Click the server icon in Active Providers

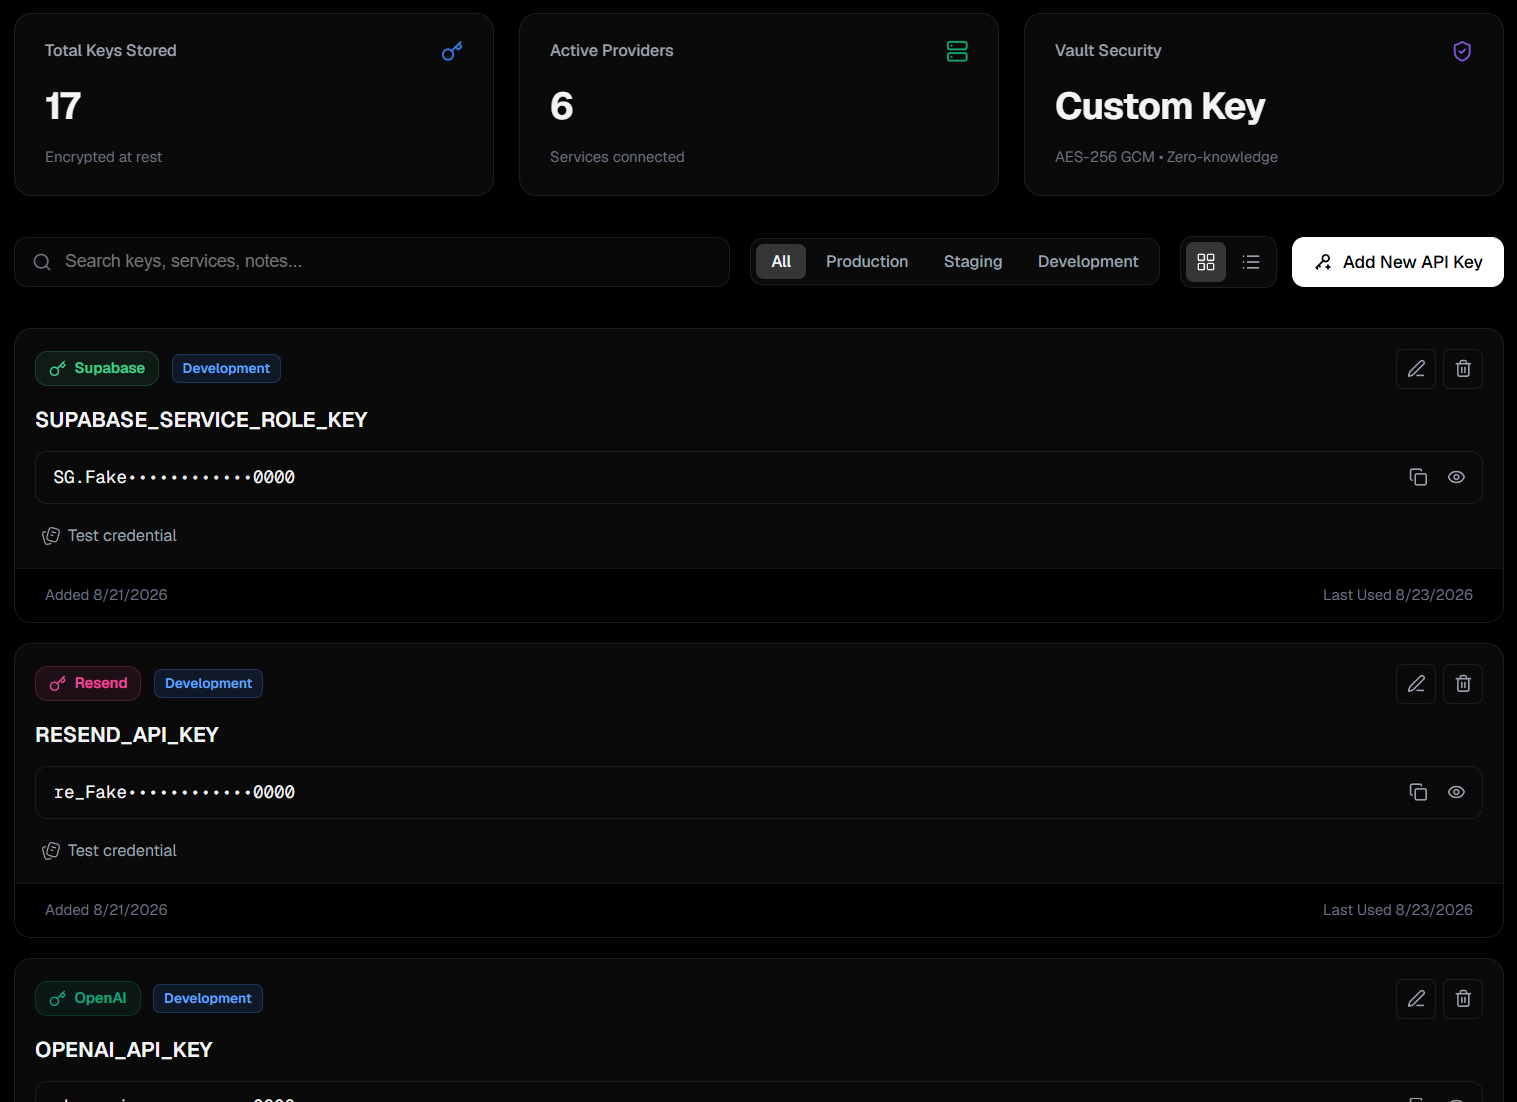(x=957, y=51)
